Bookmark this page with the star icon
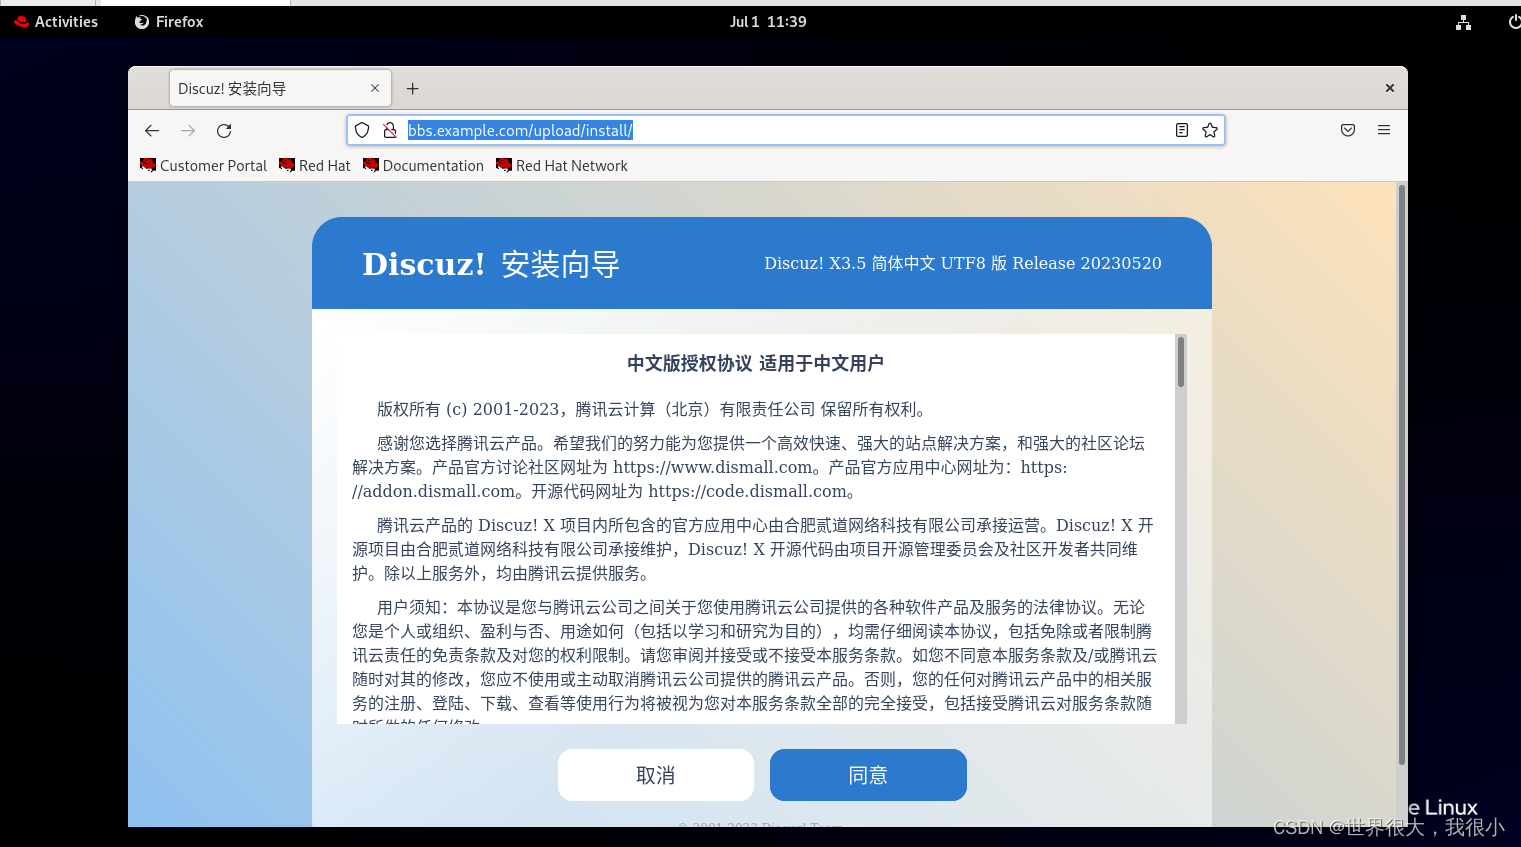This screenshot has height=847, width=1521. [1209, 130]
